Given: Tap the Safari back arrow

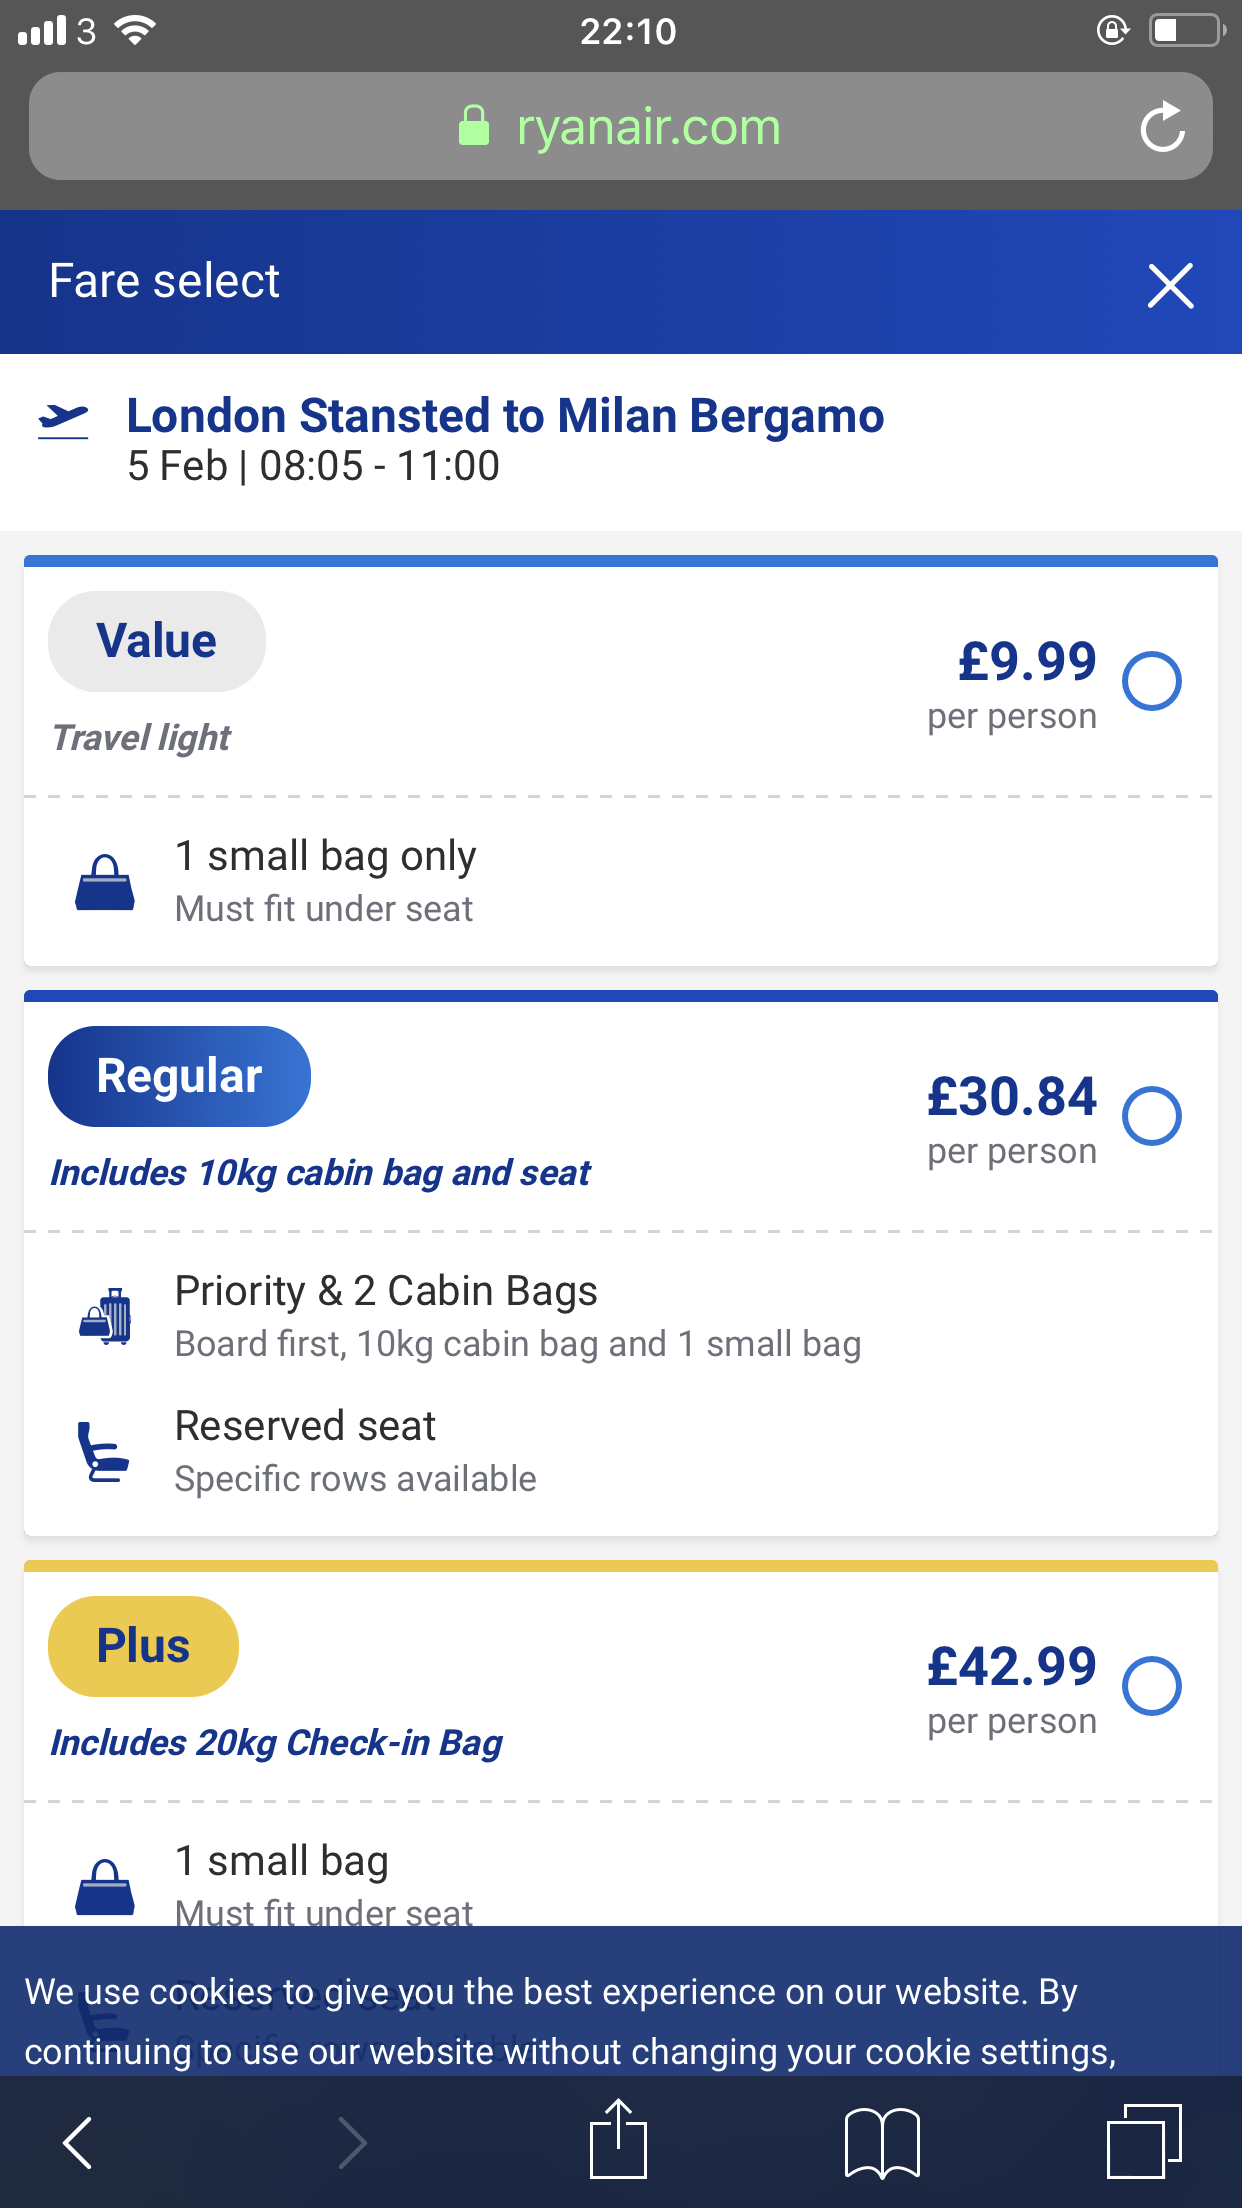Looking at the screenshot, I should (x=78, y=2142).
